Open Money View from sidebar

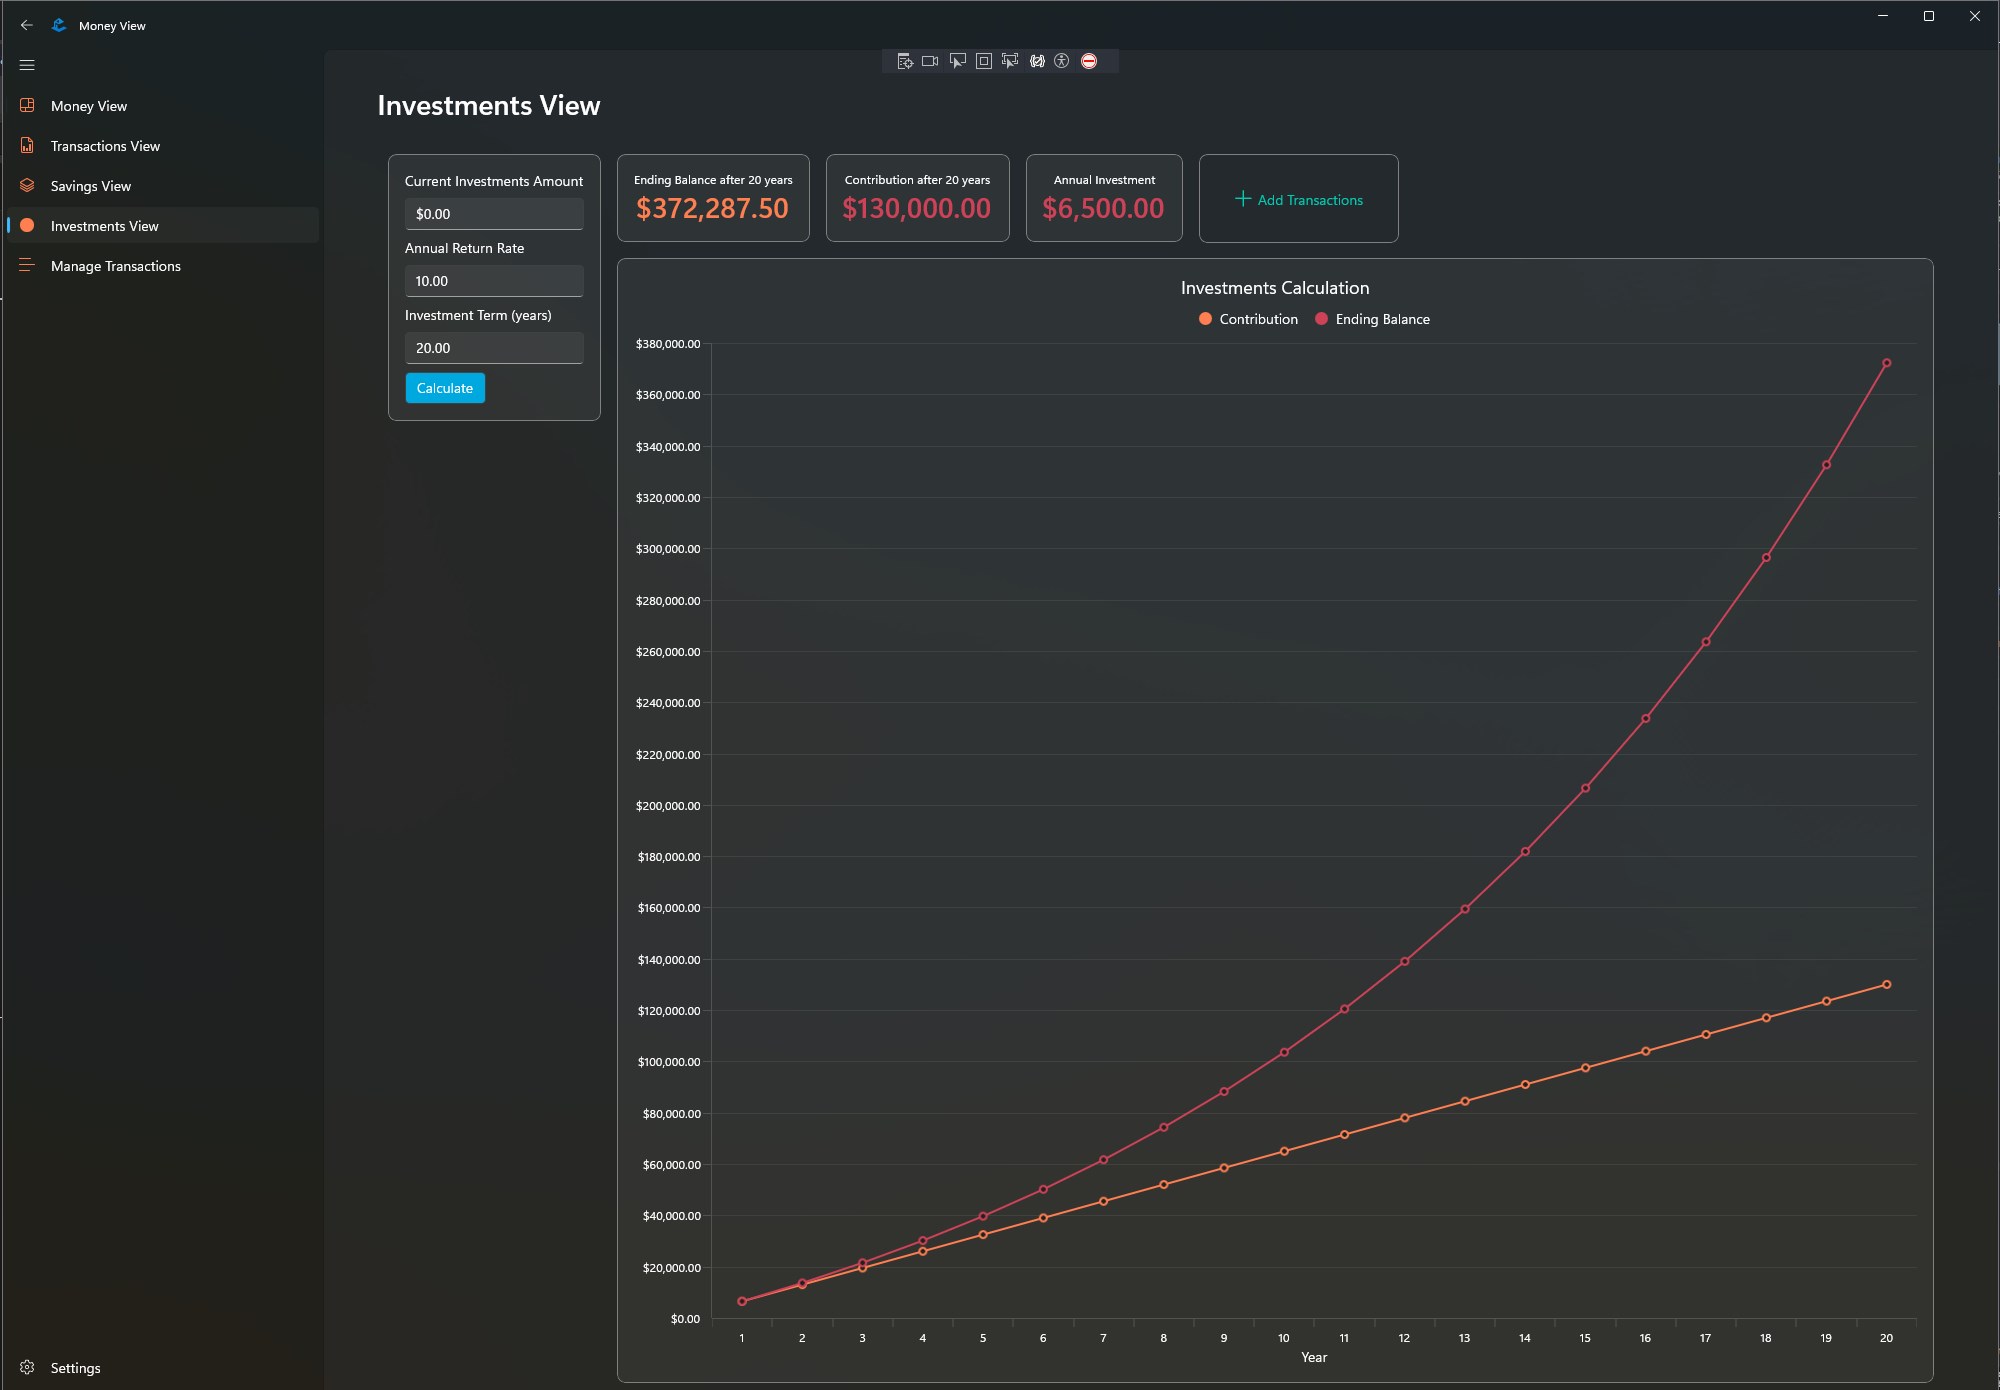[89, 106]
